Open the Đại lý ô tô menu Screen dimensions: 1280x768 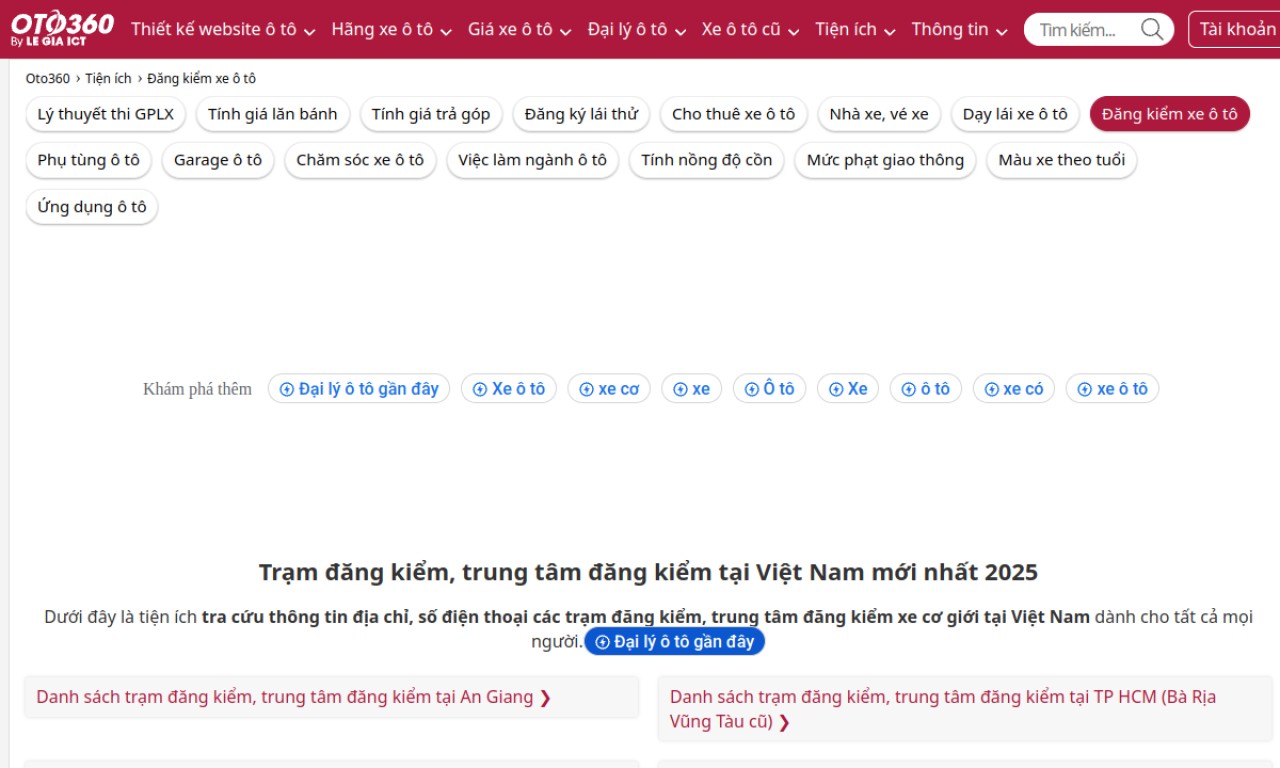tap(636, 30)
